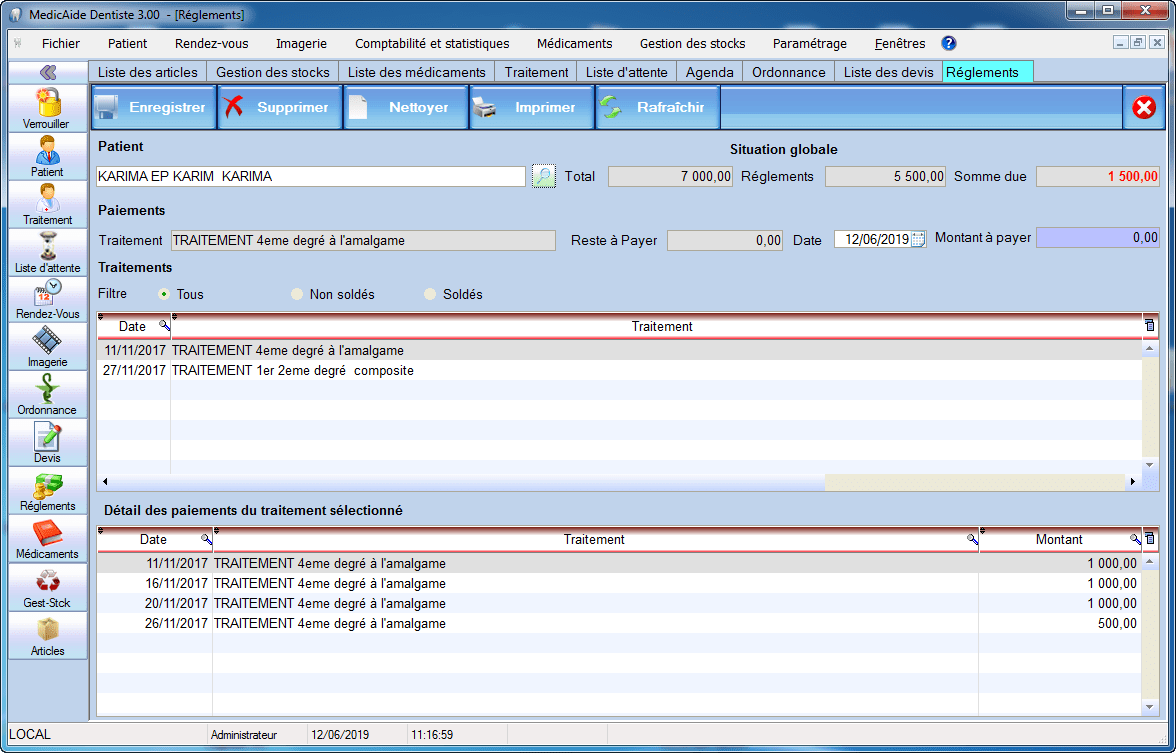This screenshot has width=1176, height=753.
Task: Click the Montant column header
Action: click(x=1059, y=539)
